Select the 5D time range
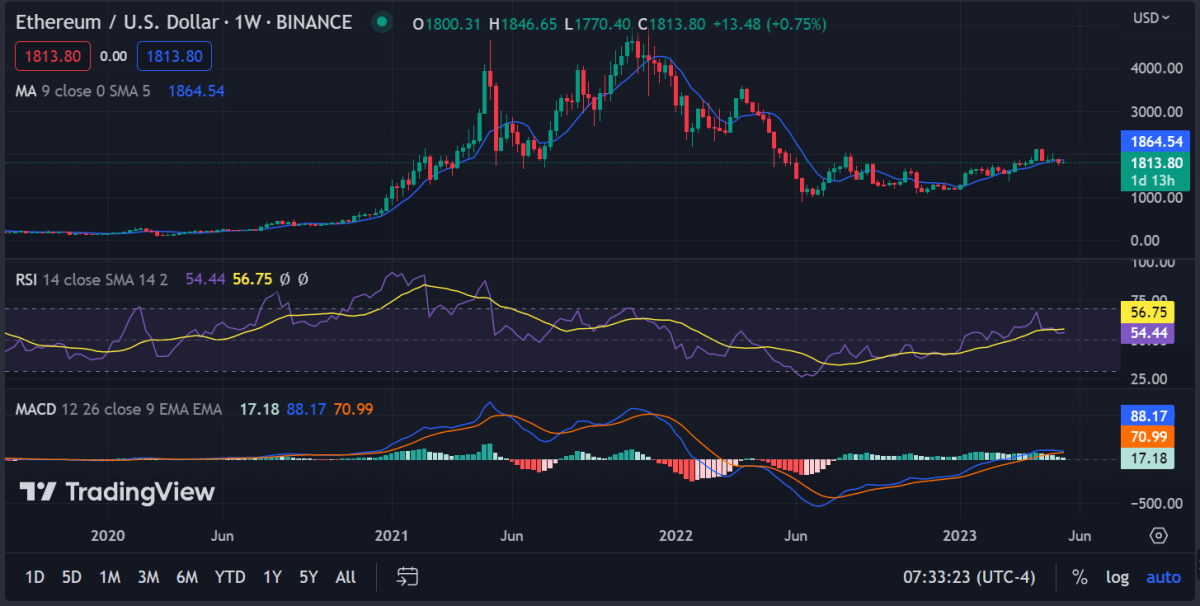The image size is (1200, 606). point(71,577)
